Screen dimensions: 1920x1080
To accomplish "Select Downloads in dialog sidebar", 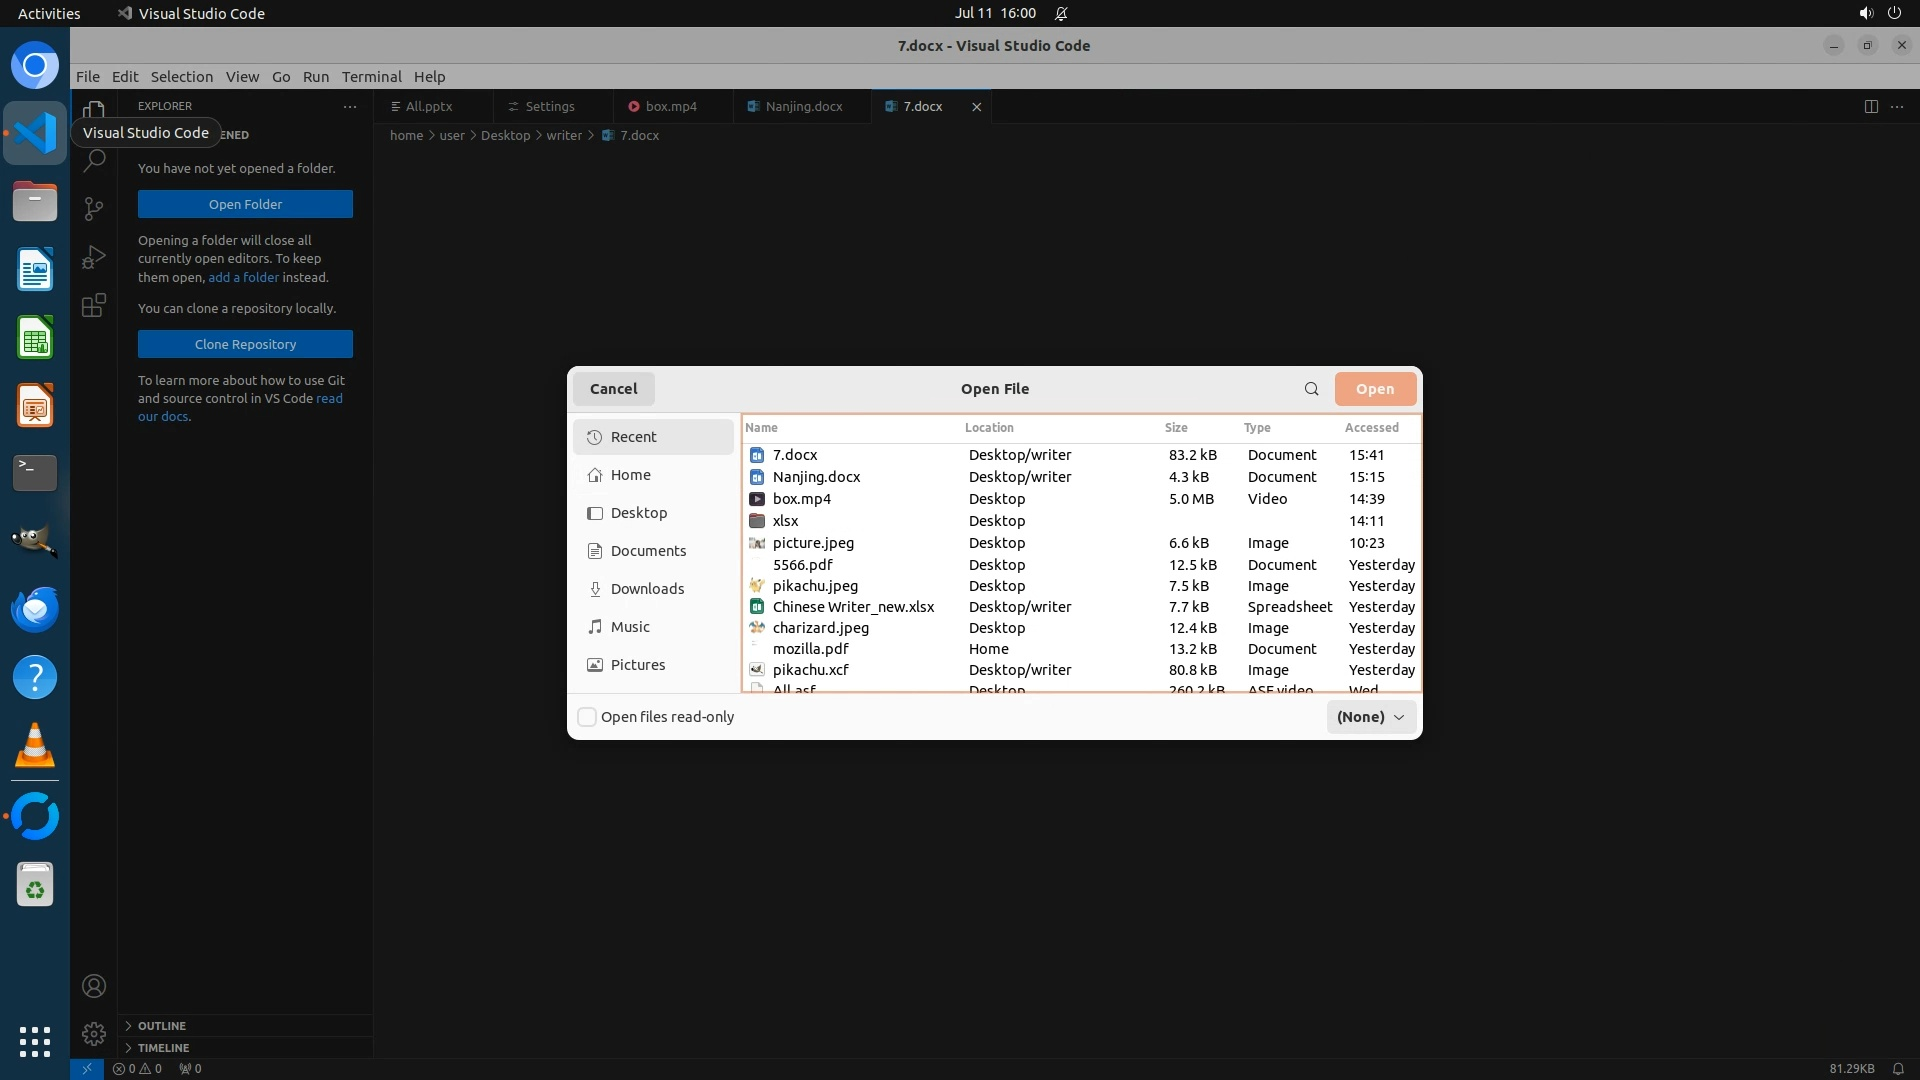I will (x=647, y=589).
